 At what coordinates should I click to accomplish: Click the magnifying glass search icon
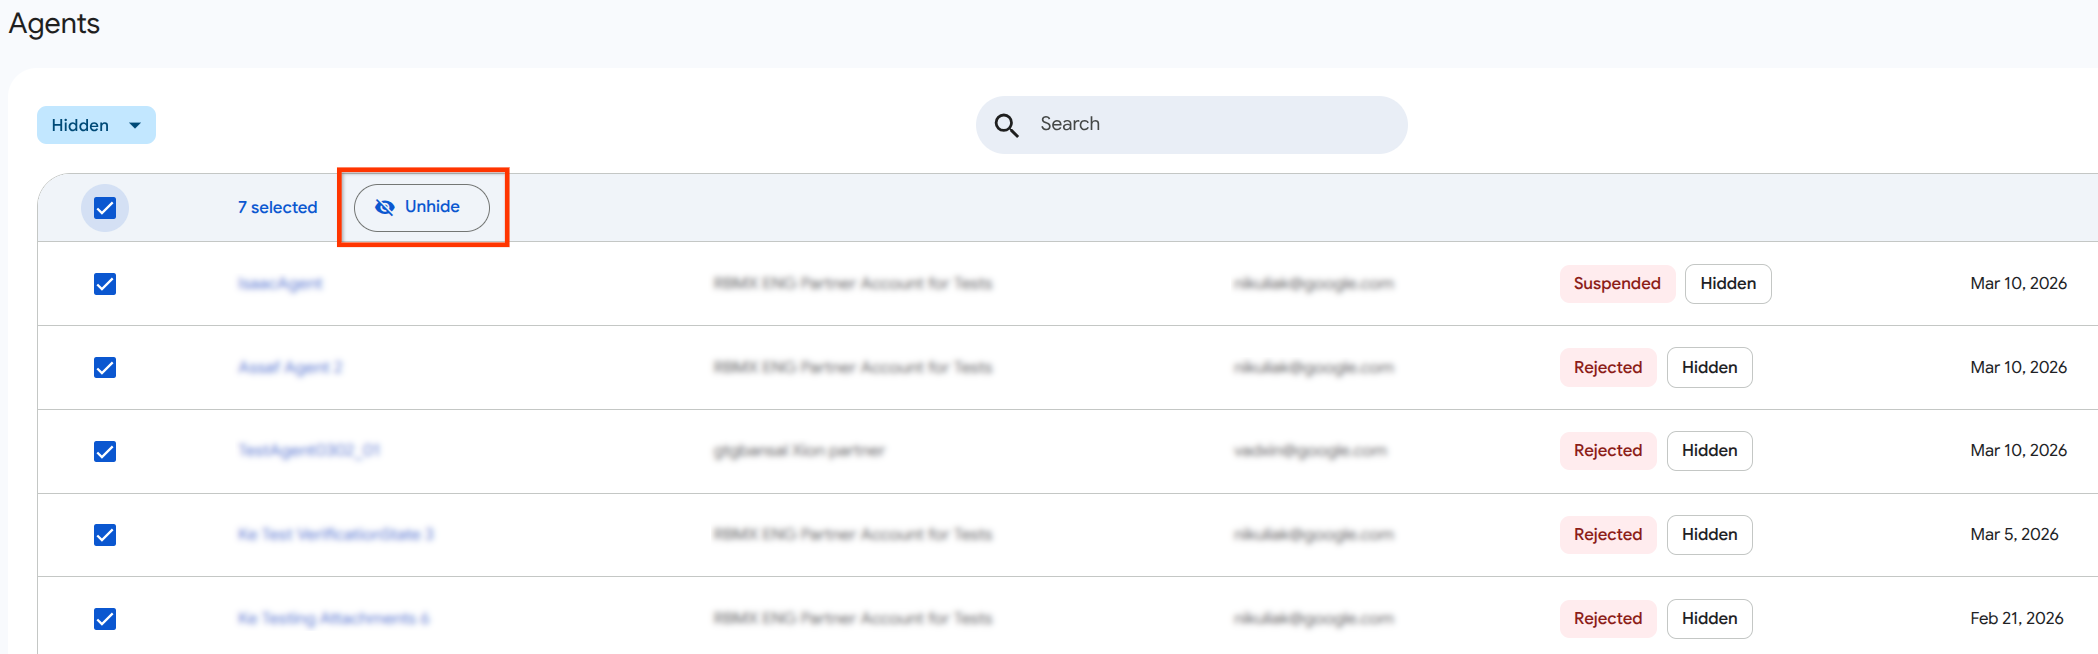click(x=1006, y=125)
